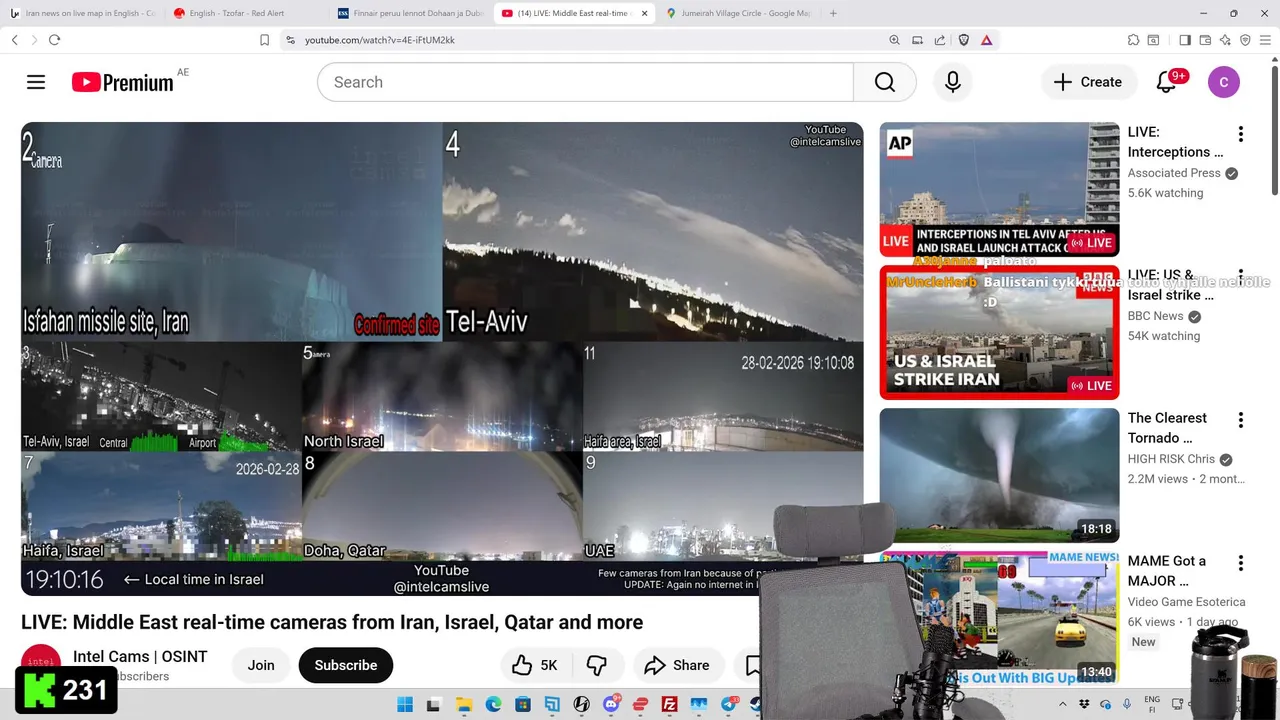Open FileZilla from taskbar
1280x720 pixels.
pos(670,704)
